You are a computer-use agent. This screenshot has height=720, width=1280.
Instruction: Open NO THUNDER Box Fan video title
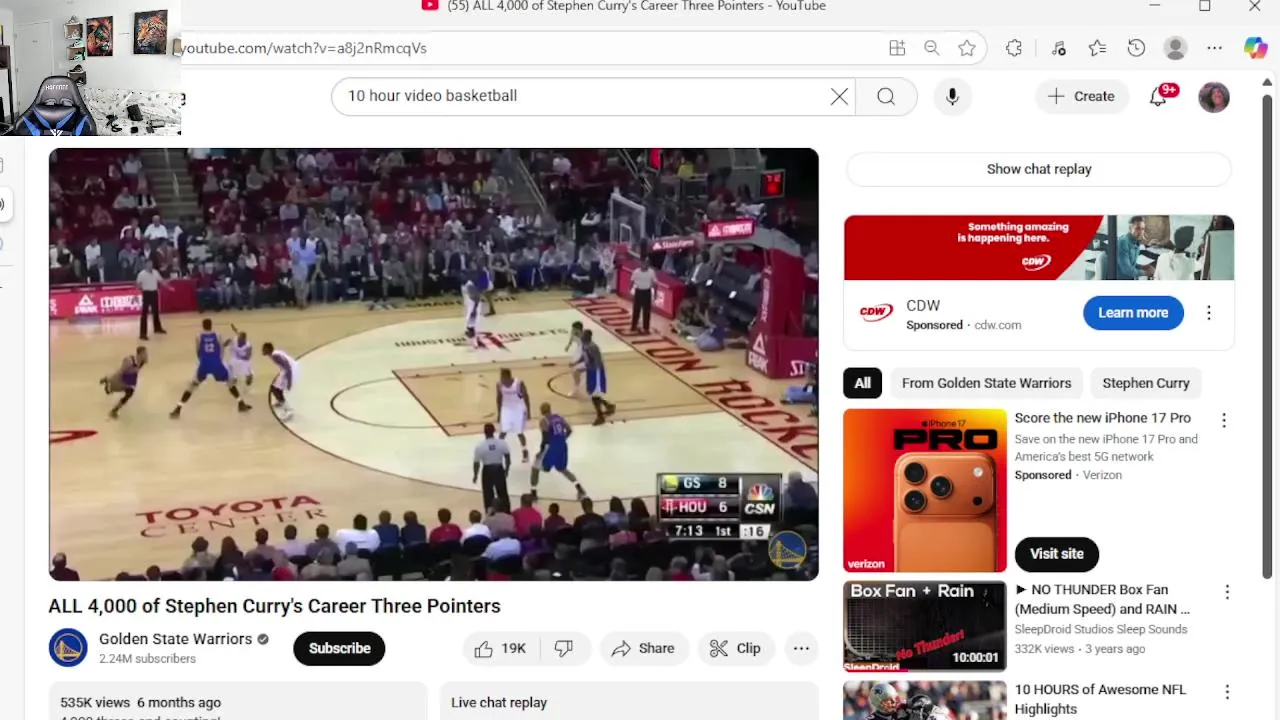click(x=1102, y=600)
